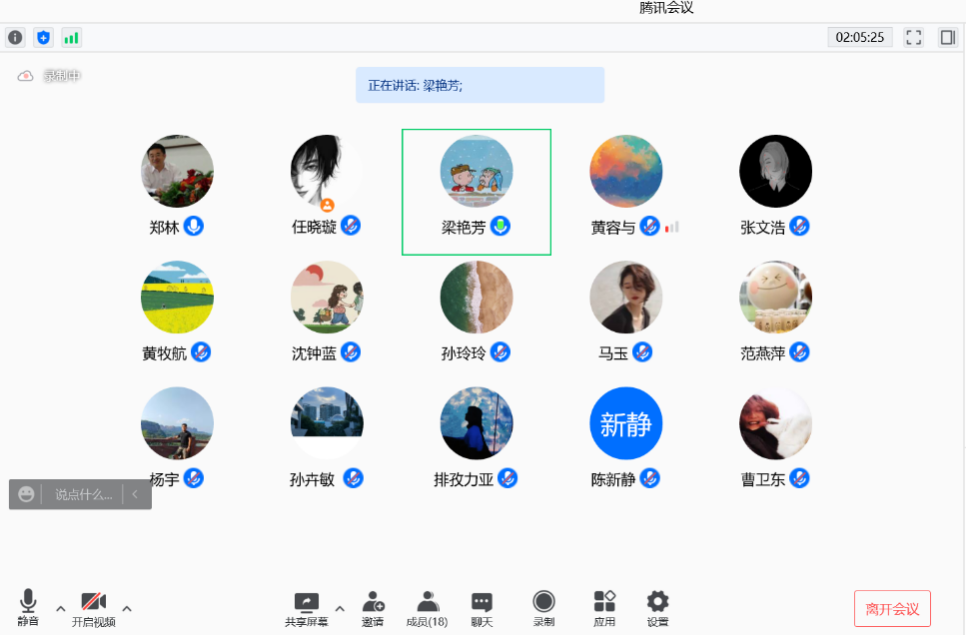Click the Share Screen (共享屏幕) button

point(306,607)
